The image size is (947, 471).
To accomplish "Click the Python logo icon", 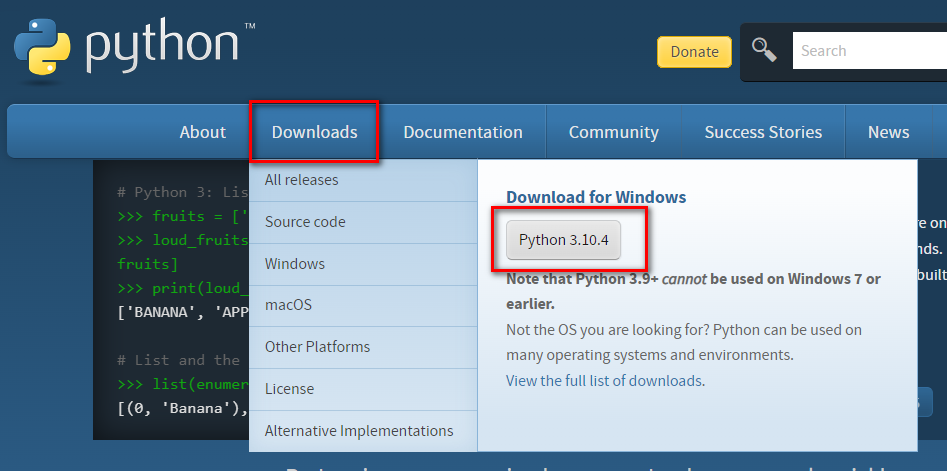I will click(x=42, y=45).
